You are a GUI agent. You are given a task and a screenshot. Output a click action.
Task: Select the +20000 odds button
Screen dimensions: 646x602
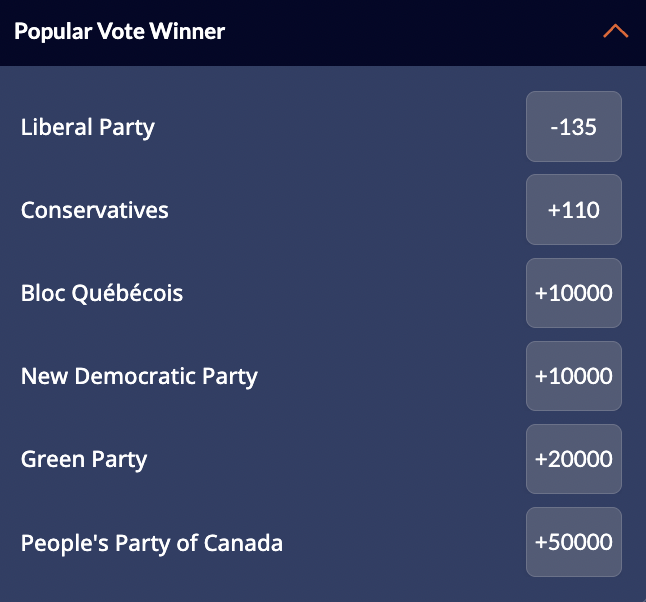tap(574, 459)
